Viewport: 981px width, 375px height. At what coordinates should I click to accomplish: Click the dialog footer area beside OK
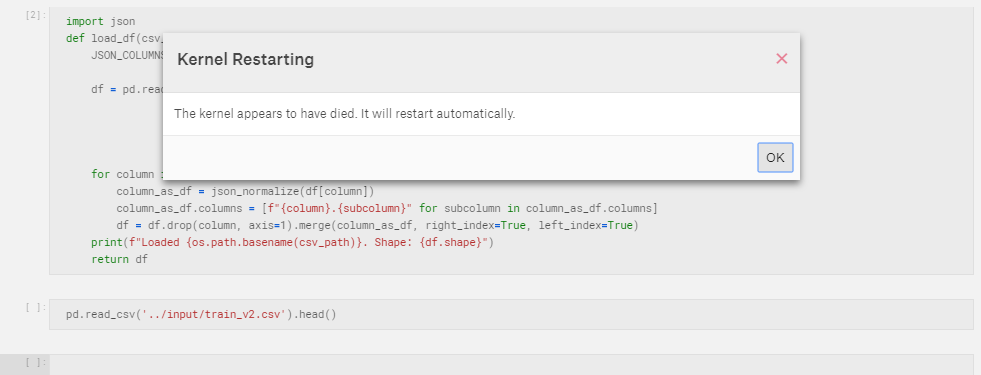460,158
